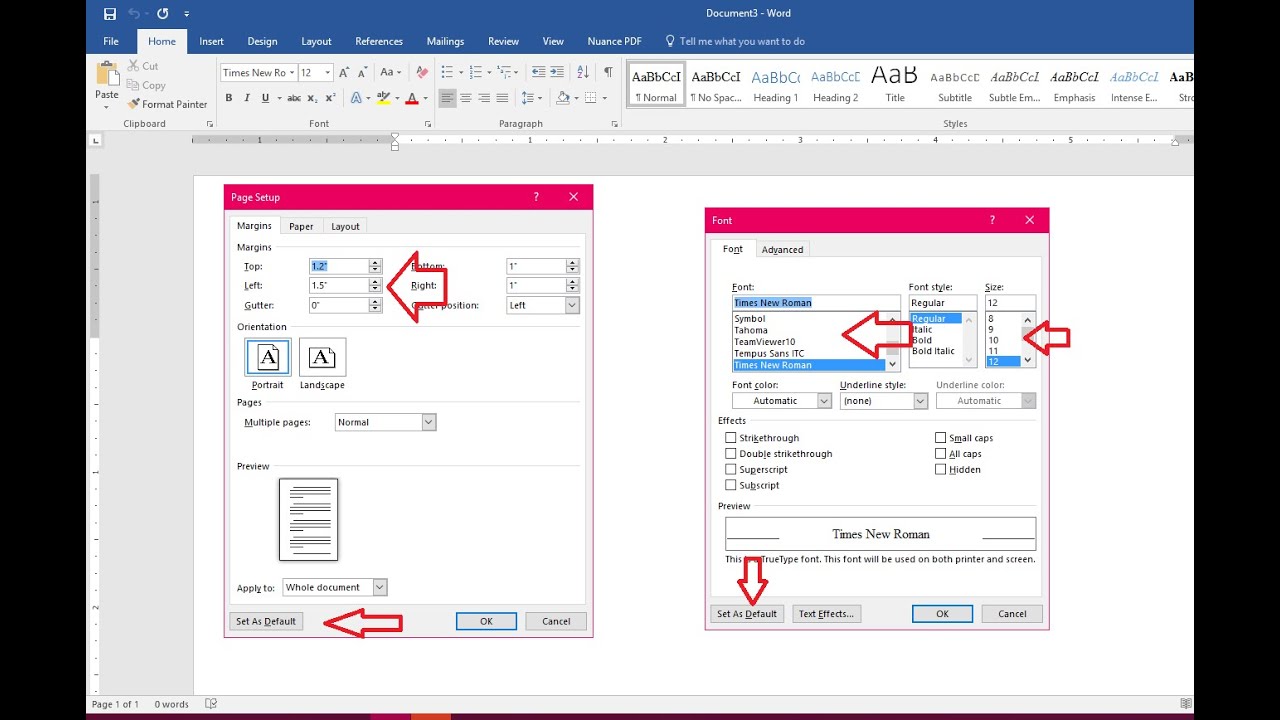Open the Multiple pages dropdown
The image size is (1280, 720).
click(428, 422)
